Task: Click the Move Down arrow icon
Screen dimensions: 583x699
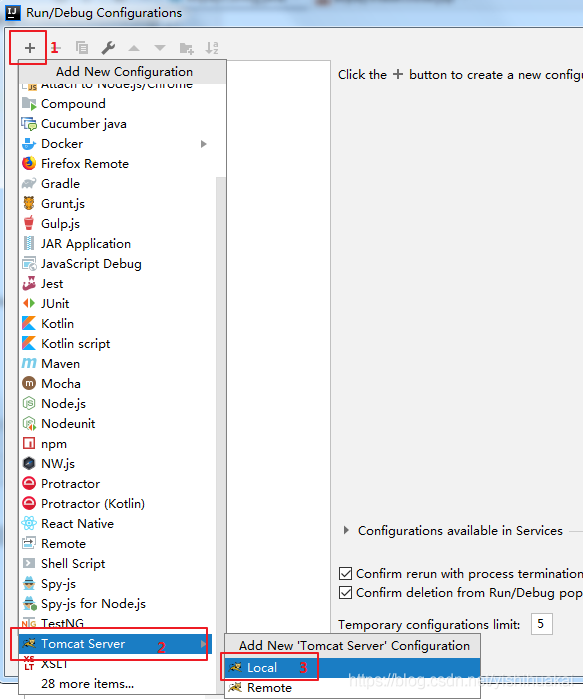Action: click(x=160, y=48)
